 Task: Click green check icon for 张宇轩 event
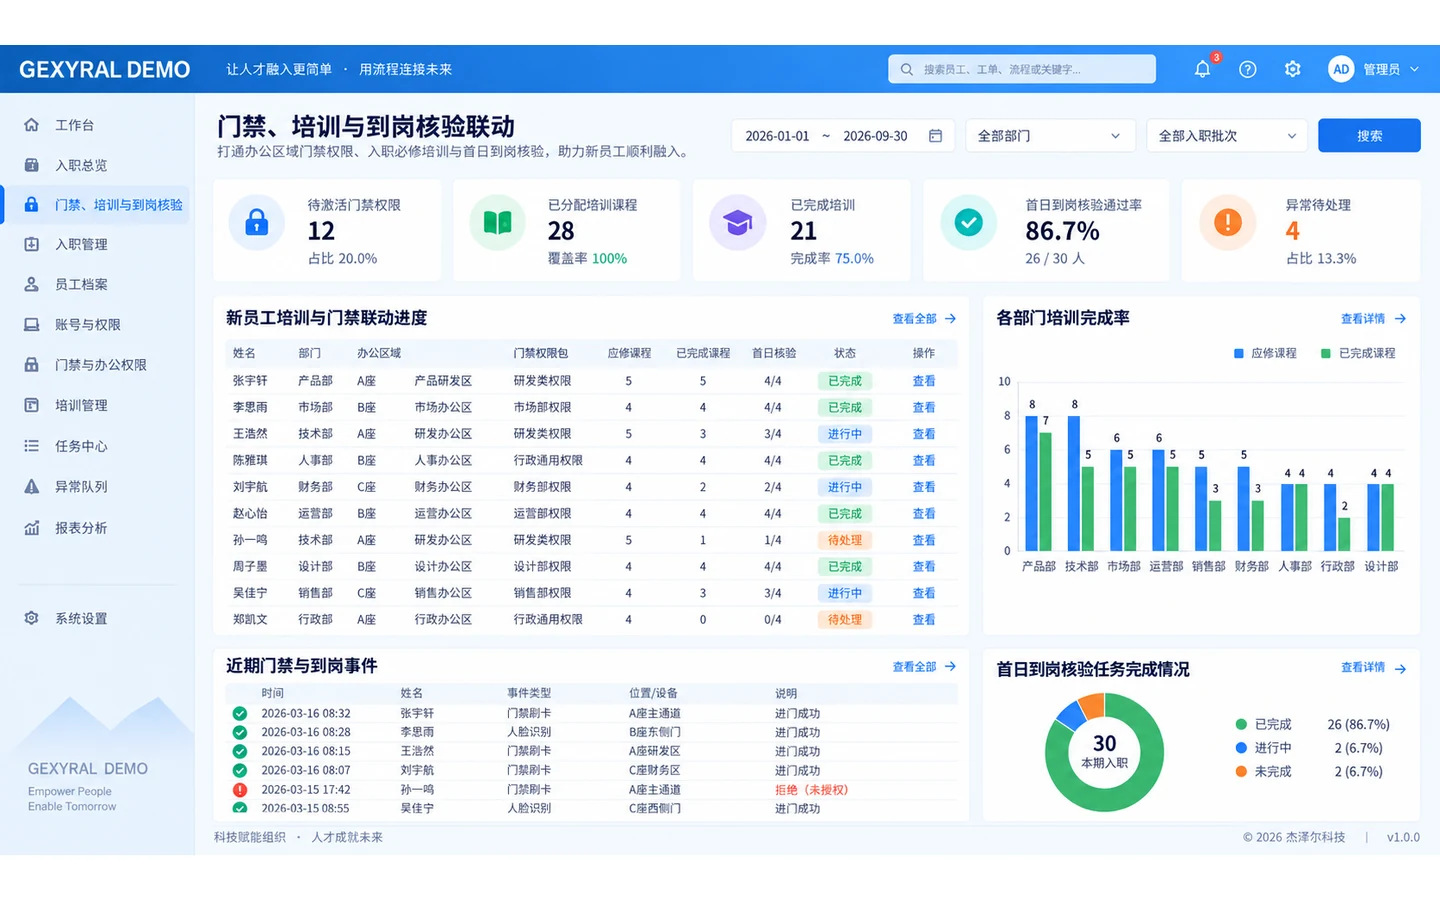[240, 714]
